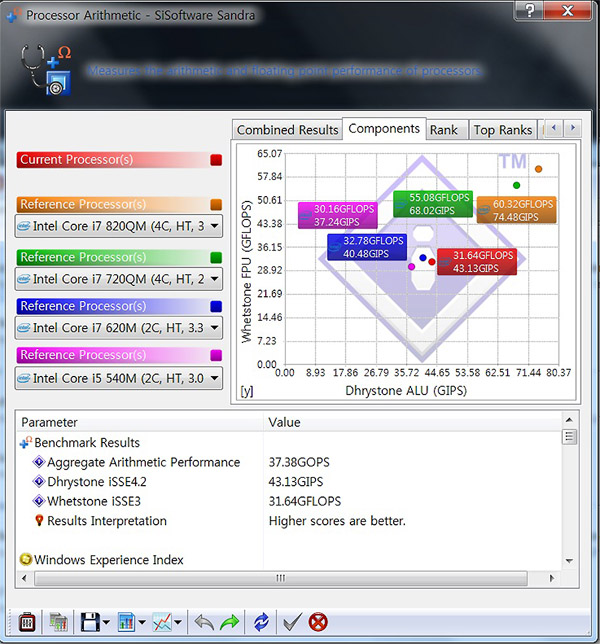Click the green data point on chart
The image size is (600, 644).
(517, 185)
